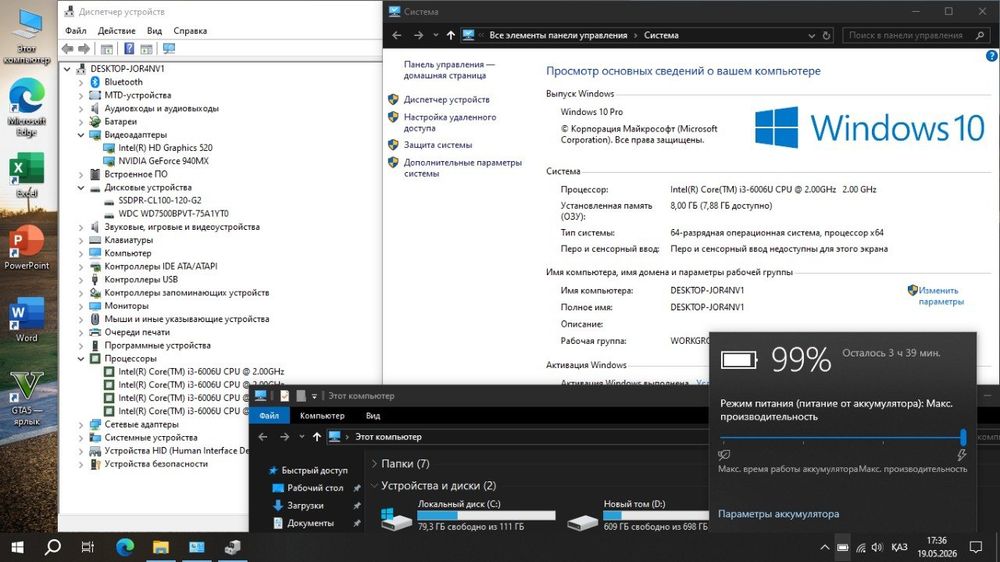
Task: Go up one level in Система window
Action: 451,36
